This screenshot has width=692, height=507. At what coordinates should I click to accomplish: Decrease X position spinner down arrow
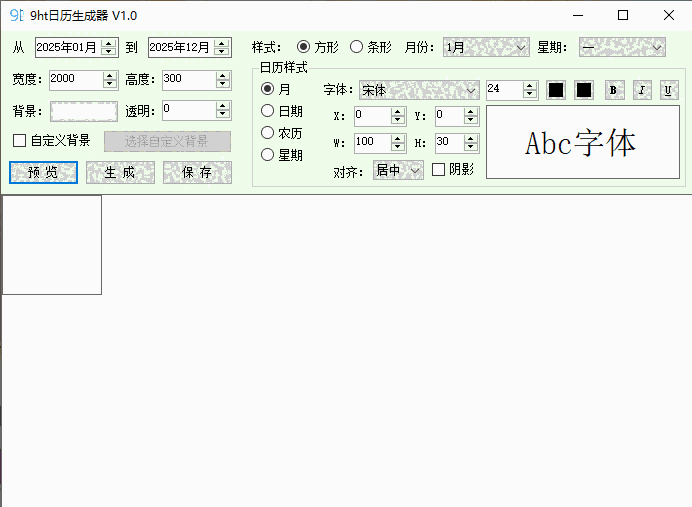click(398, 120)
